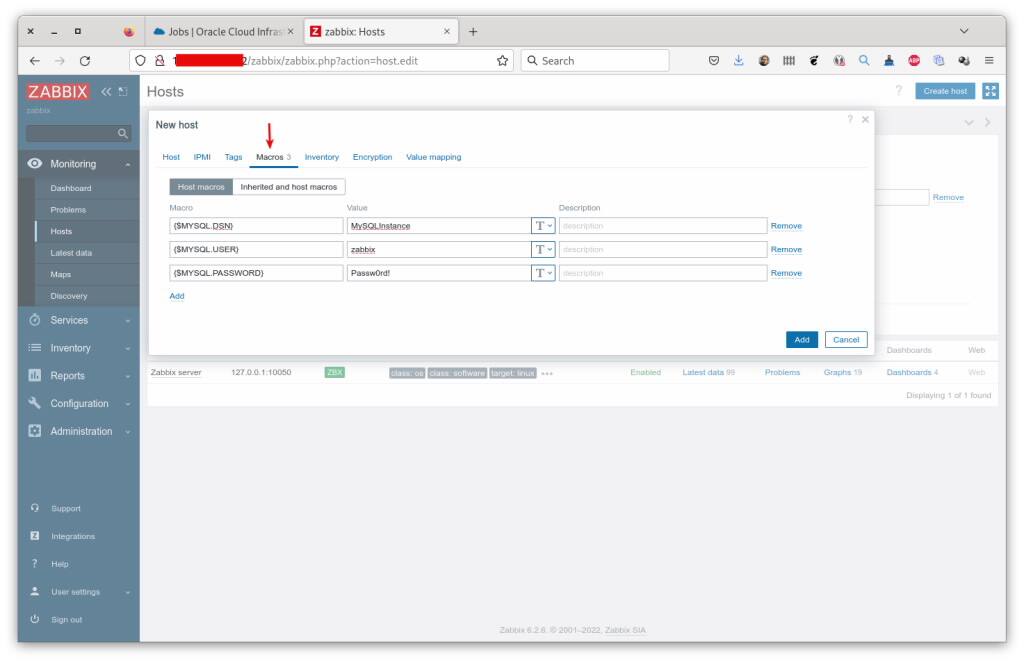The width and height of the screenshot is (1024, 662).
Task: Click the Monitoring eye icon in sidebar
Action: coord(35,164)
